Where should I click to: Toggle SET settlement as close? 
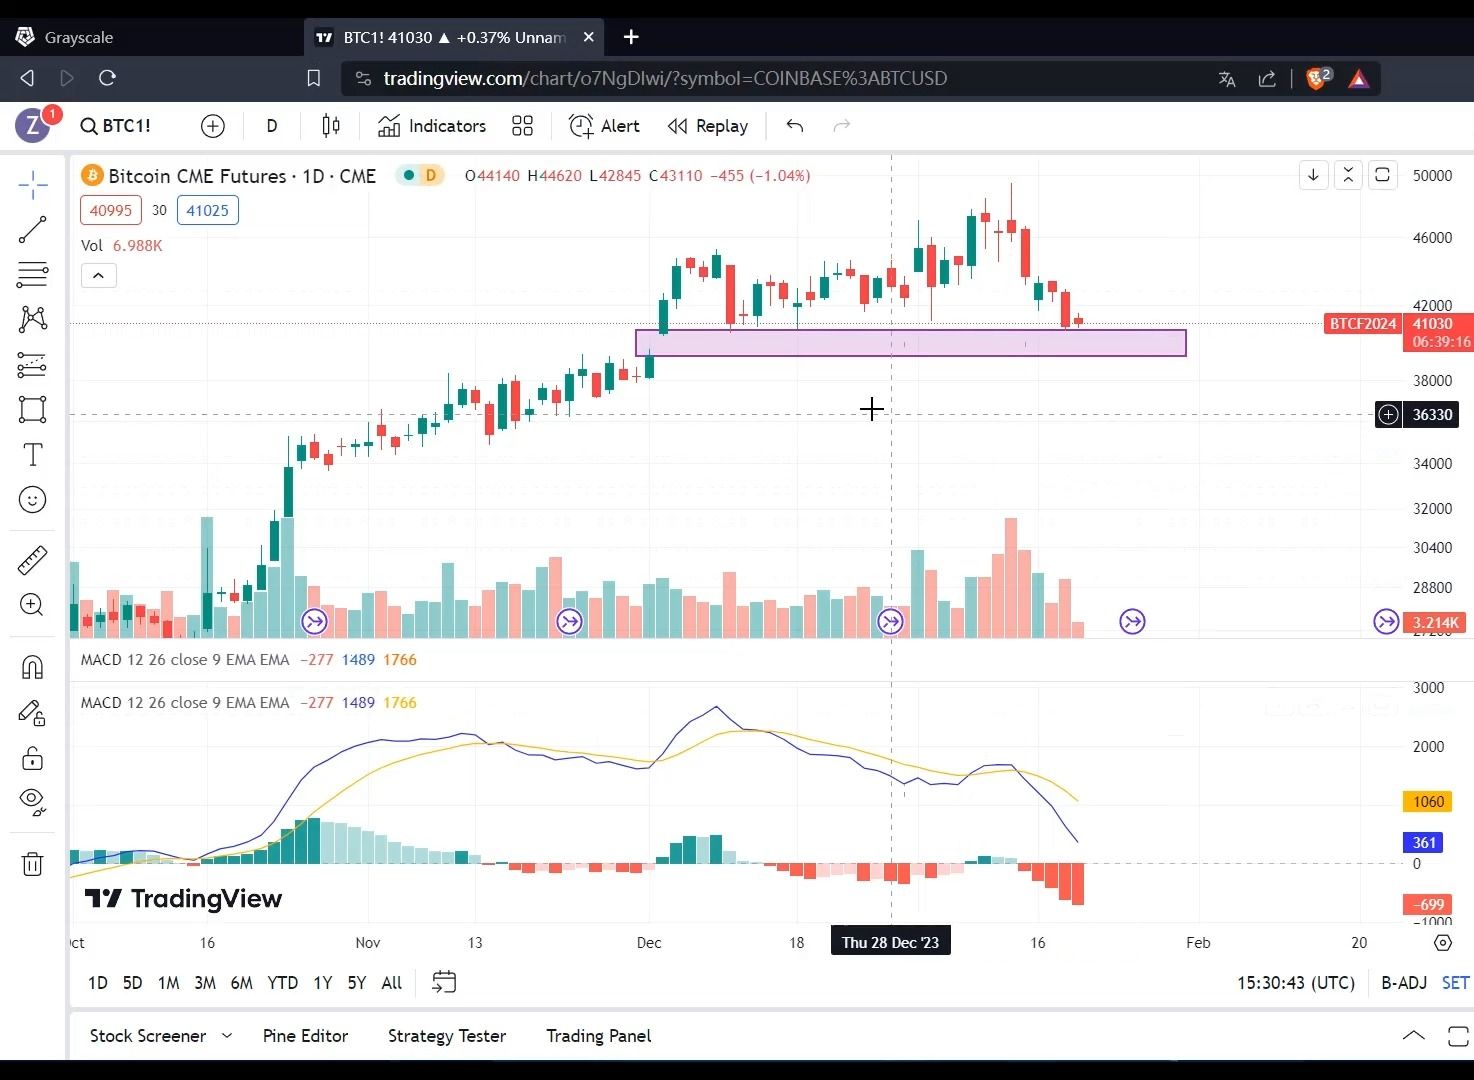(x=1455, y=983)
